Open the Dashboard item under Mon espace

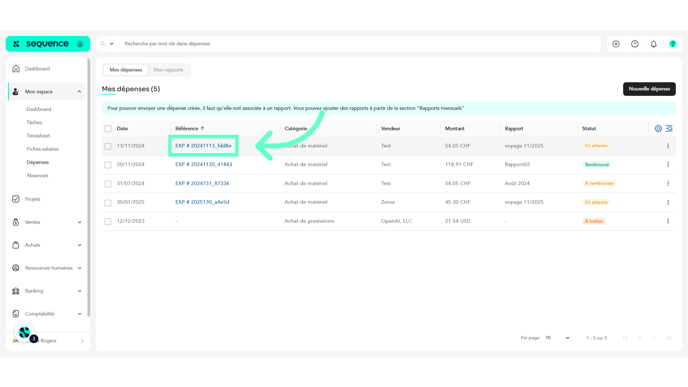tap(39, 109)
